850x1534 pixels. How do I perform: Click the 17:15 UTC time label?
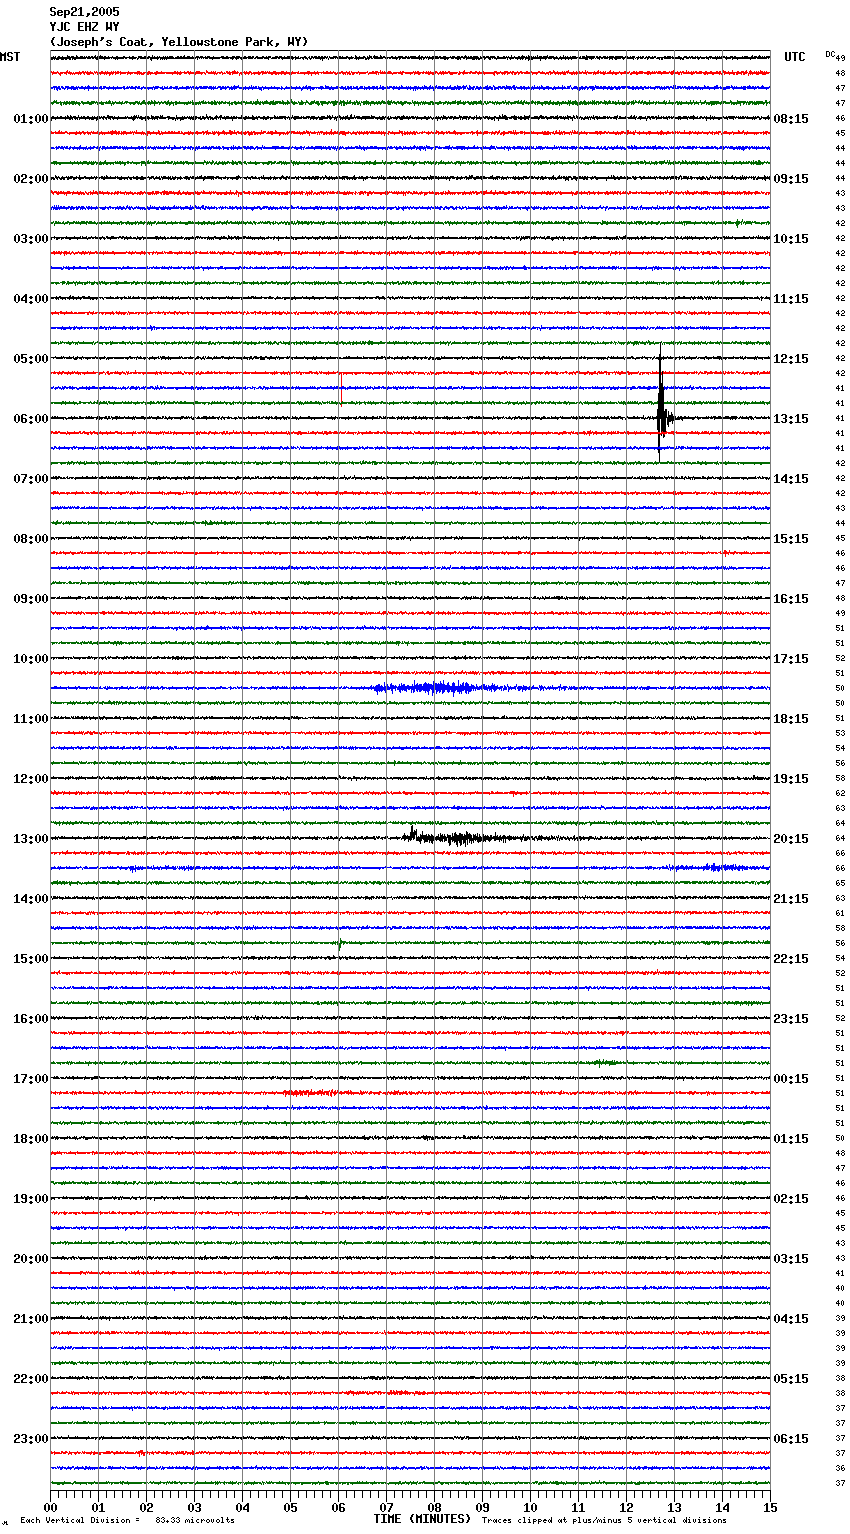coord(791,659)
